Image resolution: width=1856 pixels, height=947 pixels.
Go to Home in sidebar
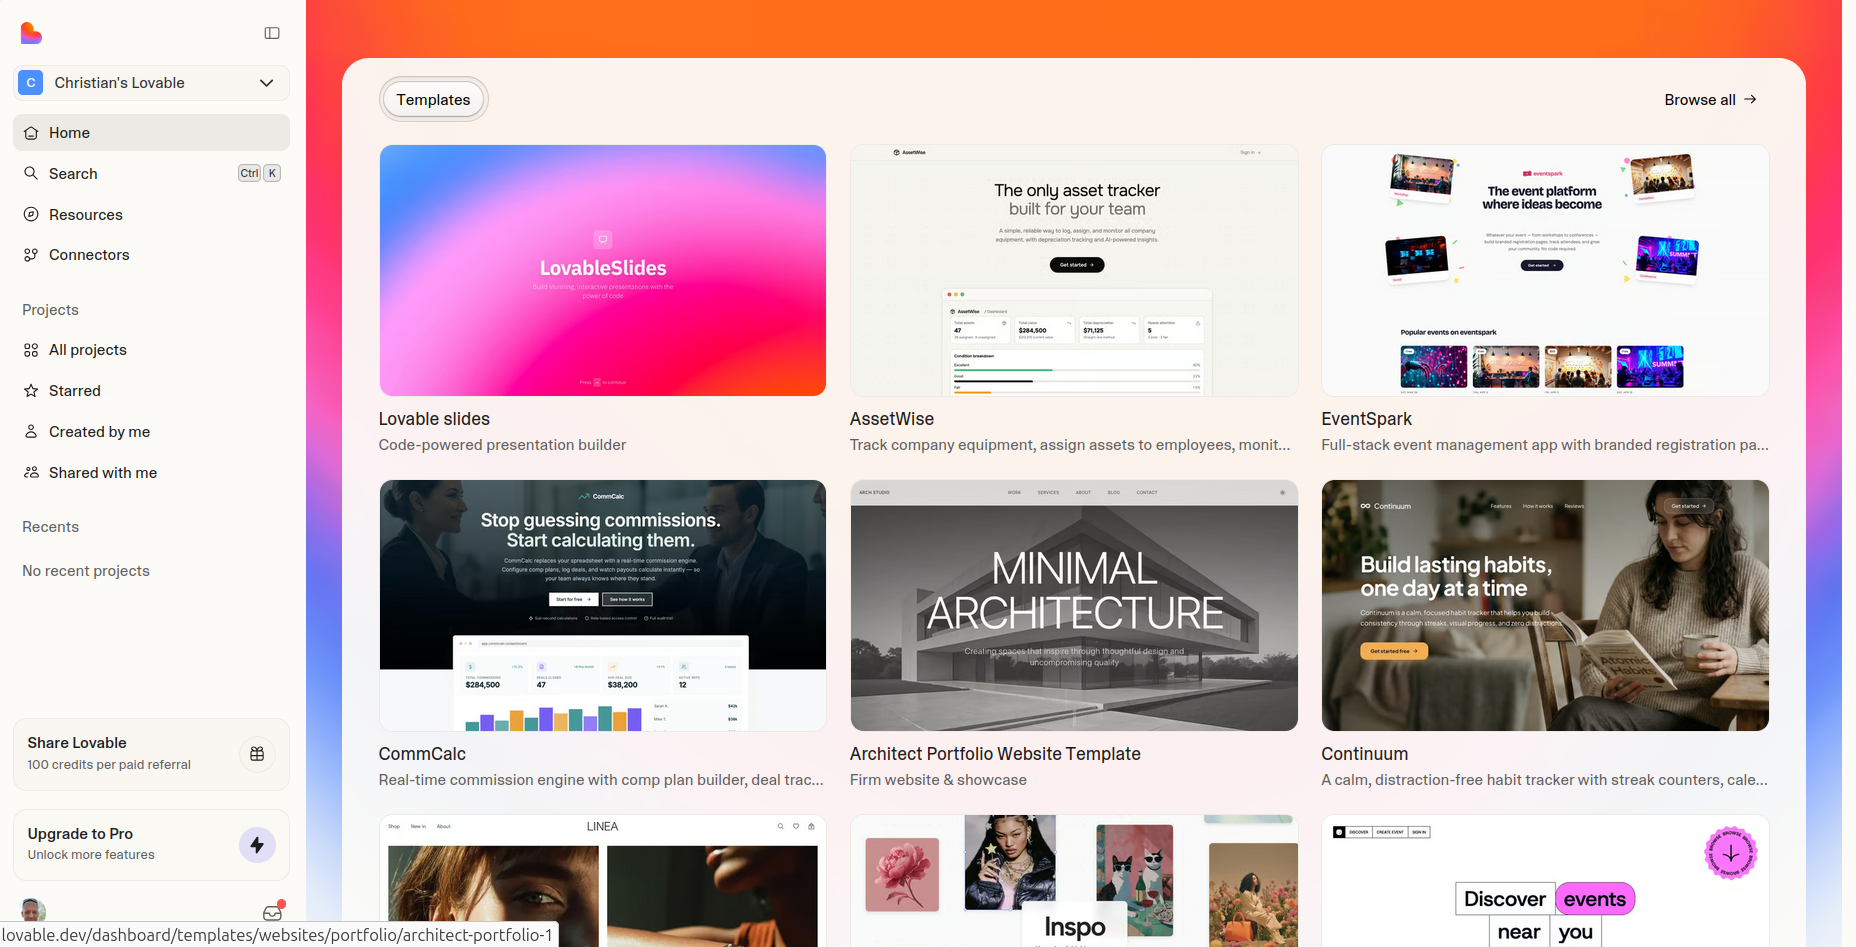click(151, 132)
